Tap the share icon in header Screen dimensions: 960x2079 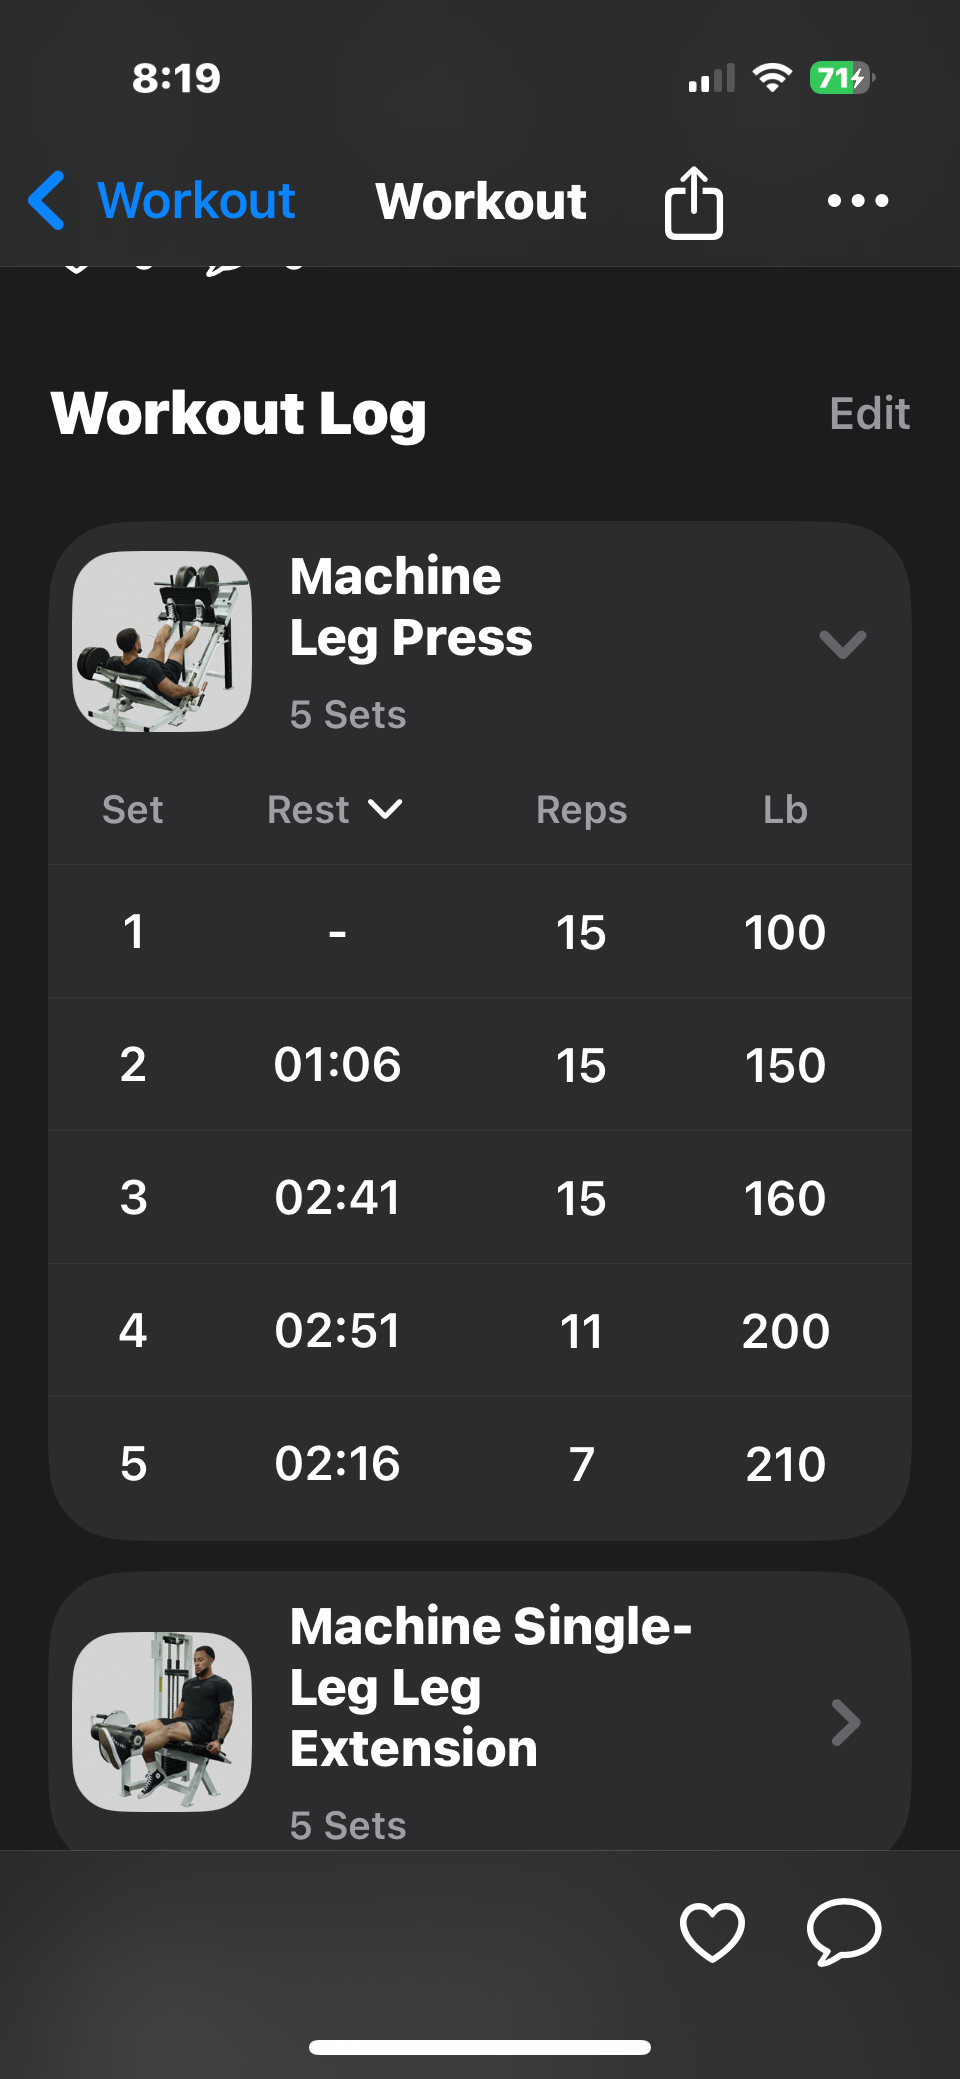point(694,202)
